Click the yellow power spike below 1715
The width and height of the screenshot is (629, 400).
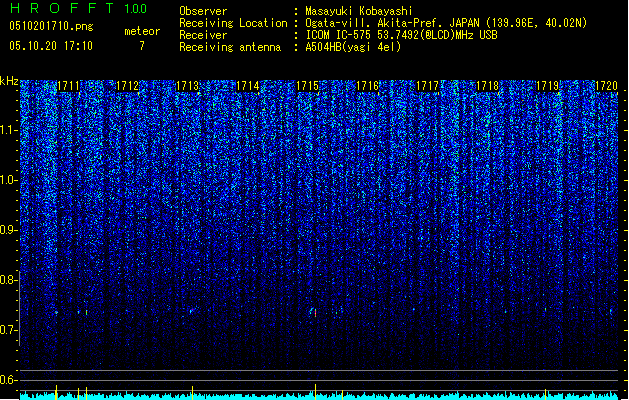315,391
